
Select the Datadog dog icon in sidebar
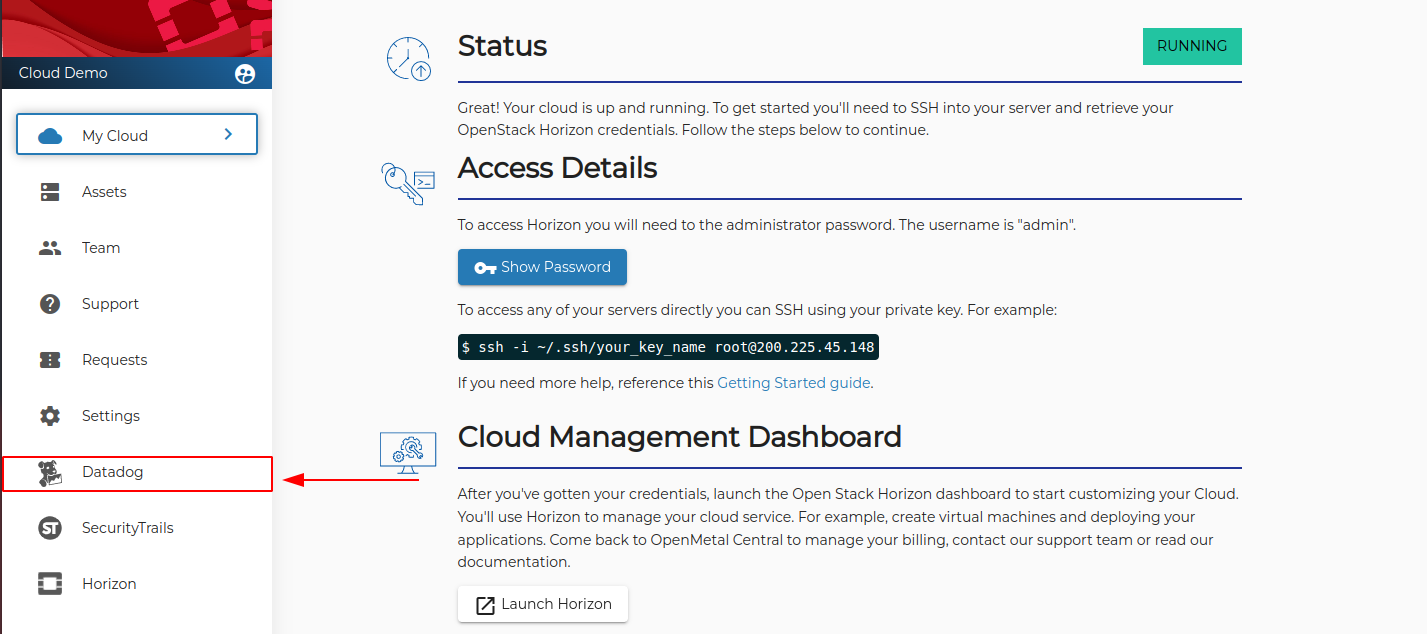pyautogui.click(x=49, y=471)
